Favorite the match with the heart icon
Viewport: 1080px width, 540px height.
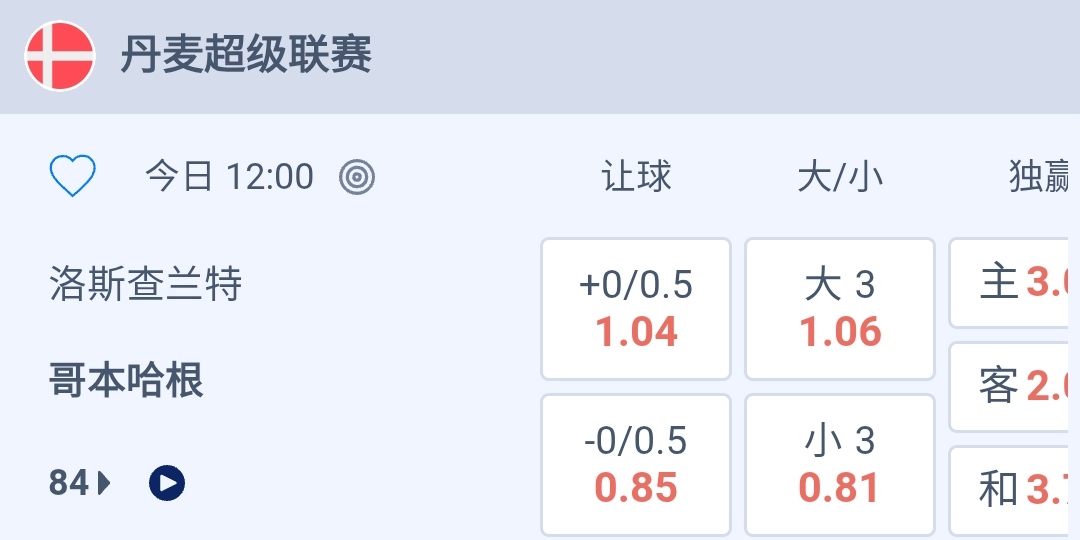[x=73, y=177]
